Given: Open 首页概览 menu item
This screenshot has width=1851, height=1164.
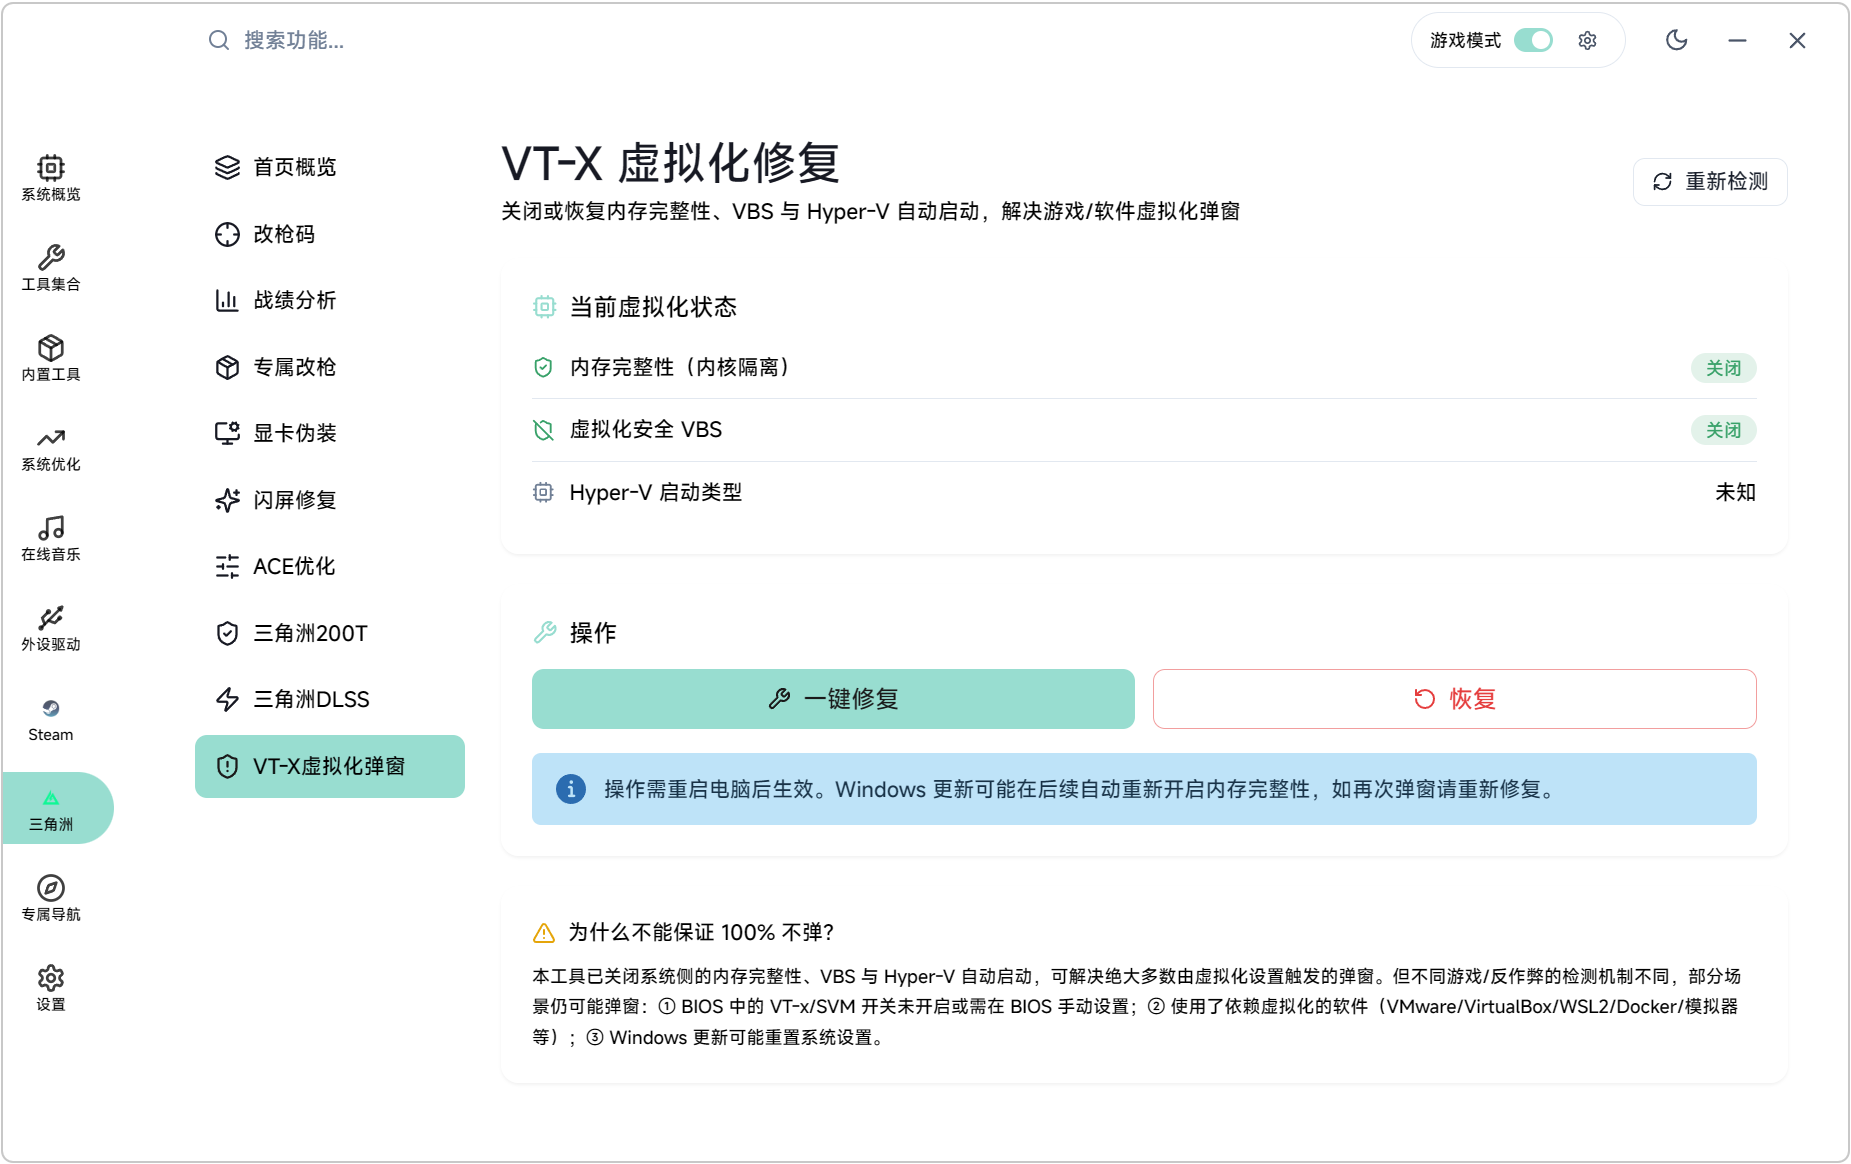Looking at the screenshot, I should [330, 167].
